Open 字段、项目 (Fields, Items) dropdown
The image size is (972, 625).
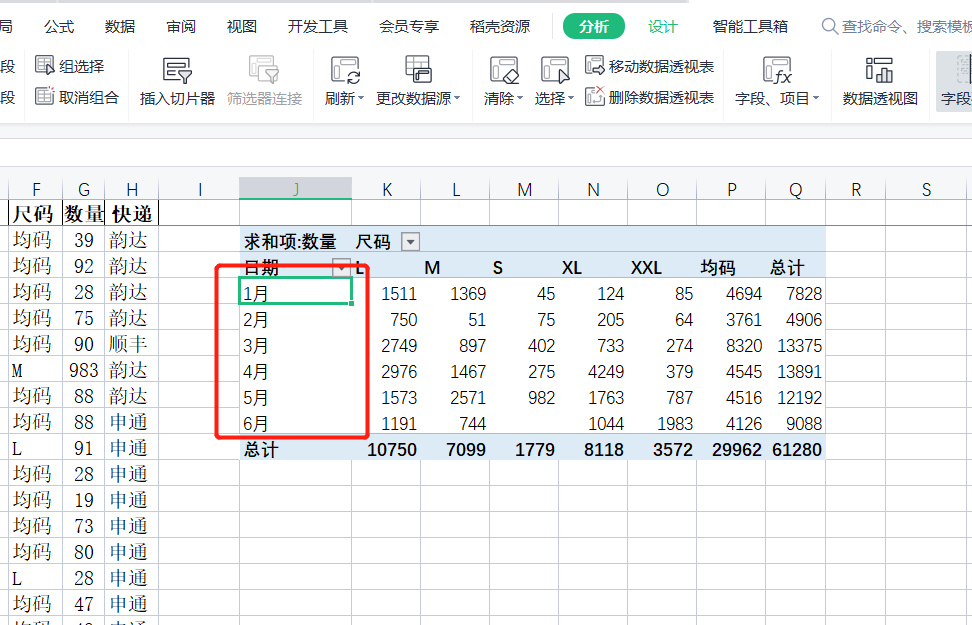tap(777, 99)
